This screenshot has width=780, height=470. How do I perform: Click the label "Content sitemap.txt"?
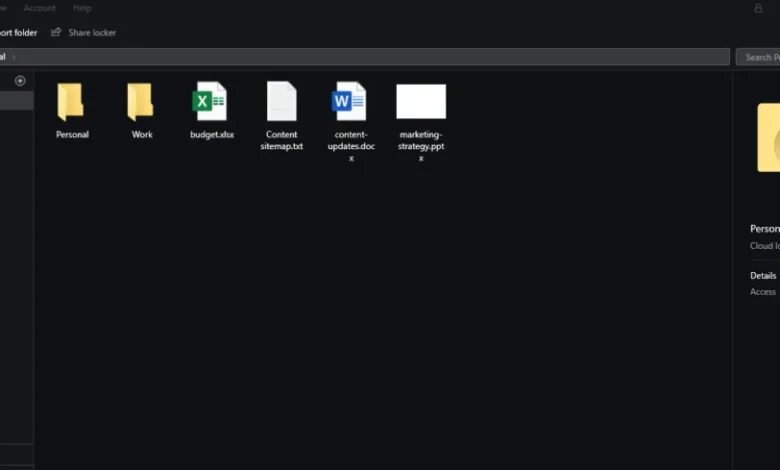pyautogui.click(x=282, y=140)
